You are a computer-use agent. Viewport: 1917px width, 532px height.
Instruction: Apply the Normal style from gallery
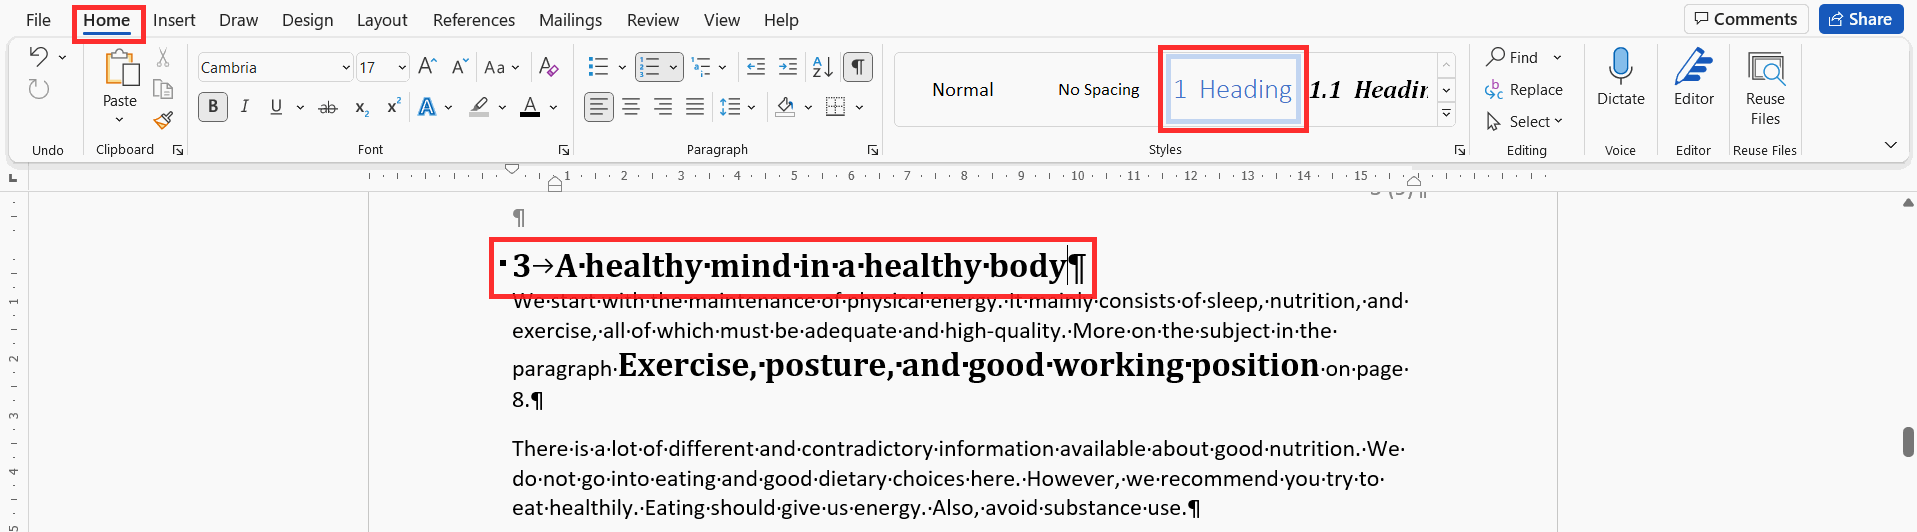tap(963, 90)
